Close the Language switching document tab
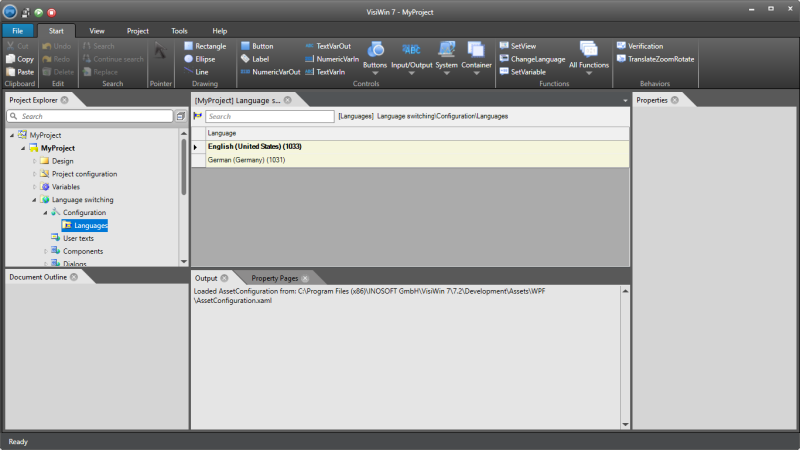This screenshot has height=450, width=800. point(288,100)
